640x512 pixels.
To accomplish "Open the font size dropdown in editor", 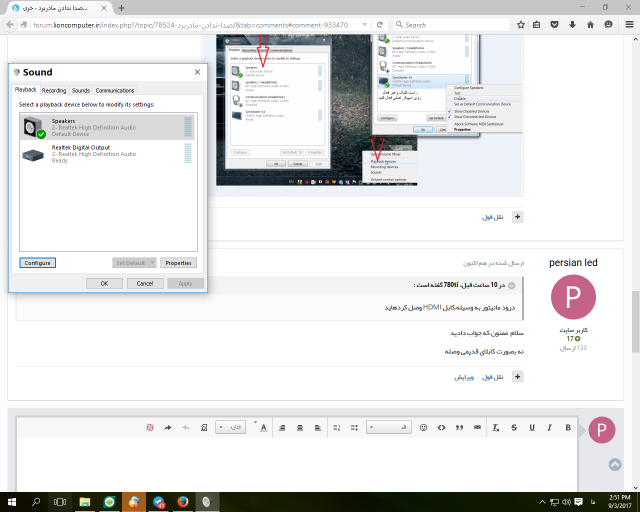I will [x=233, y=427].
